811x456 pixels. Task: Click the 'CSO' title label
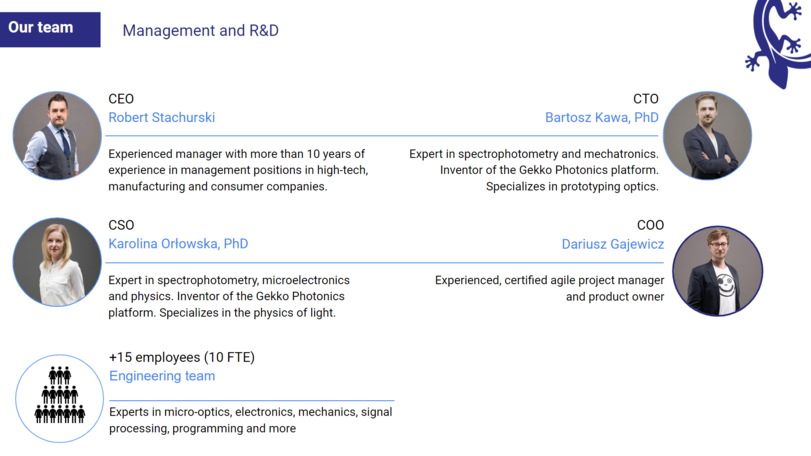pos(121,225)
